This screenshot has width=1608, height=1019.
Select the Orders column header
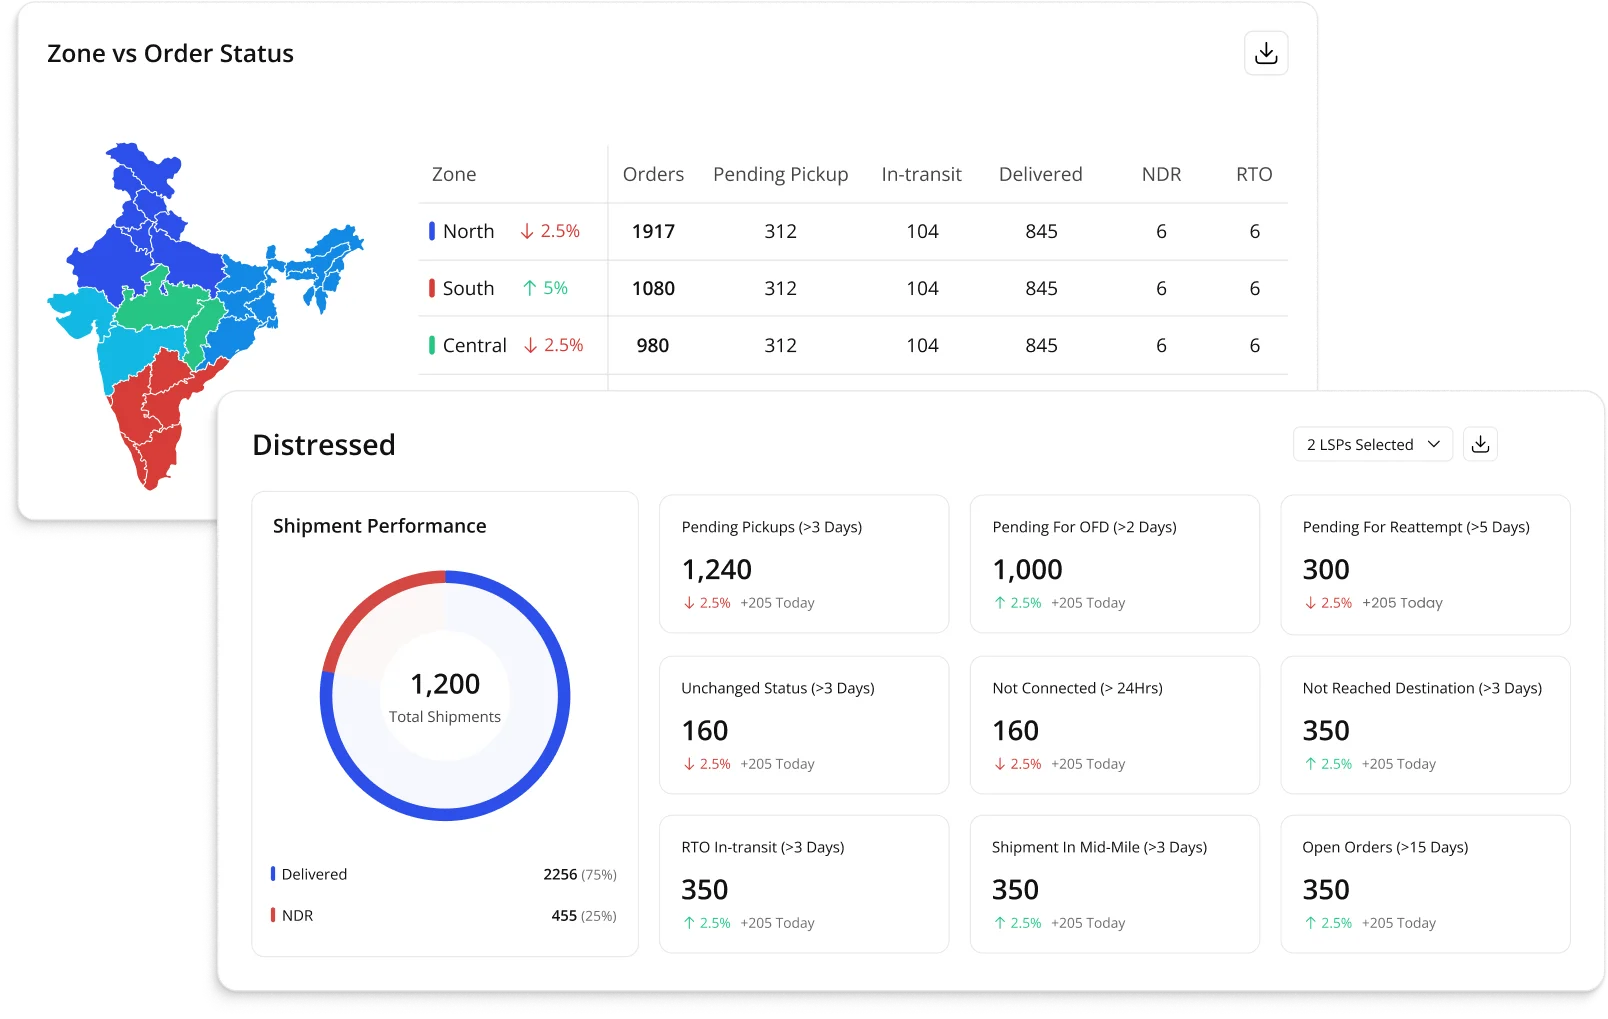click(653, 174)
